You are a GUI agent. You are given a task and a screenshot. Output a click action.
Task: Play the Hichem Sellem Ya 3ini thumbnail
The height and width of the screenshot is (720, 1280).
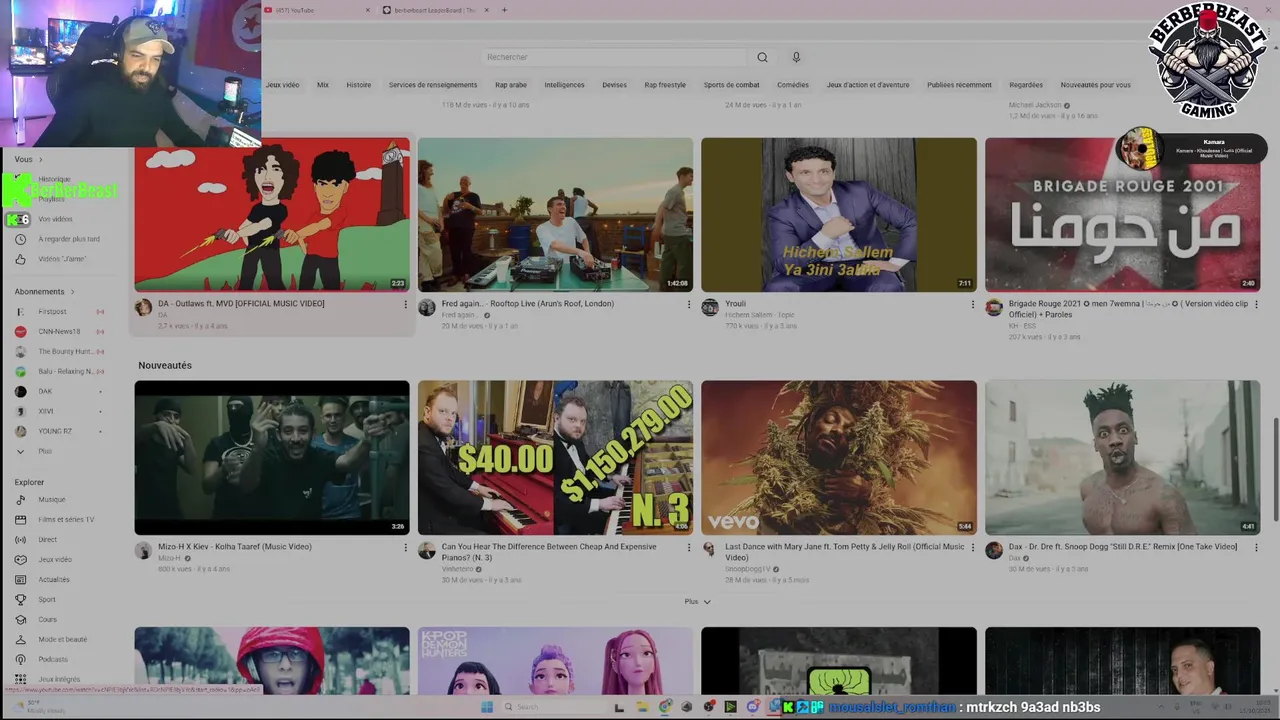[839, 215]
